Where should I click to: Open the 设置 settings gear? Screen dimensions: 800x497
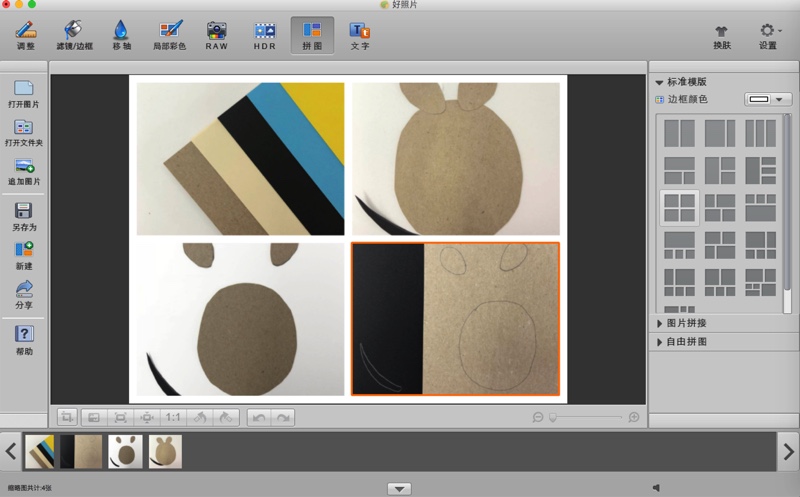coord(767,37)
